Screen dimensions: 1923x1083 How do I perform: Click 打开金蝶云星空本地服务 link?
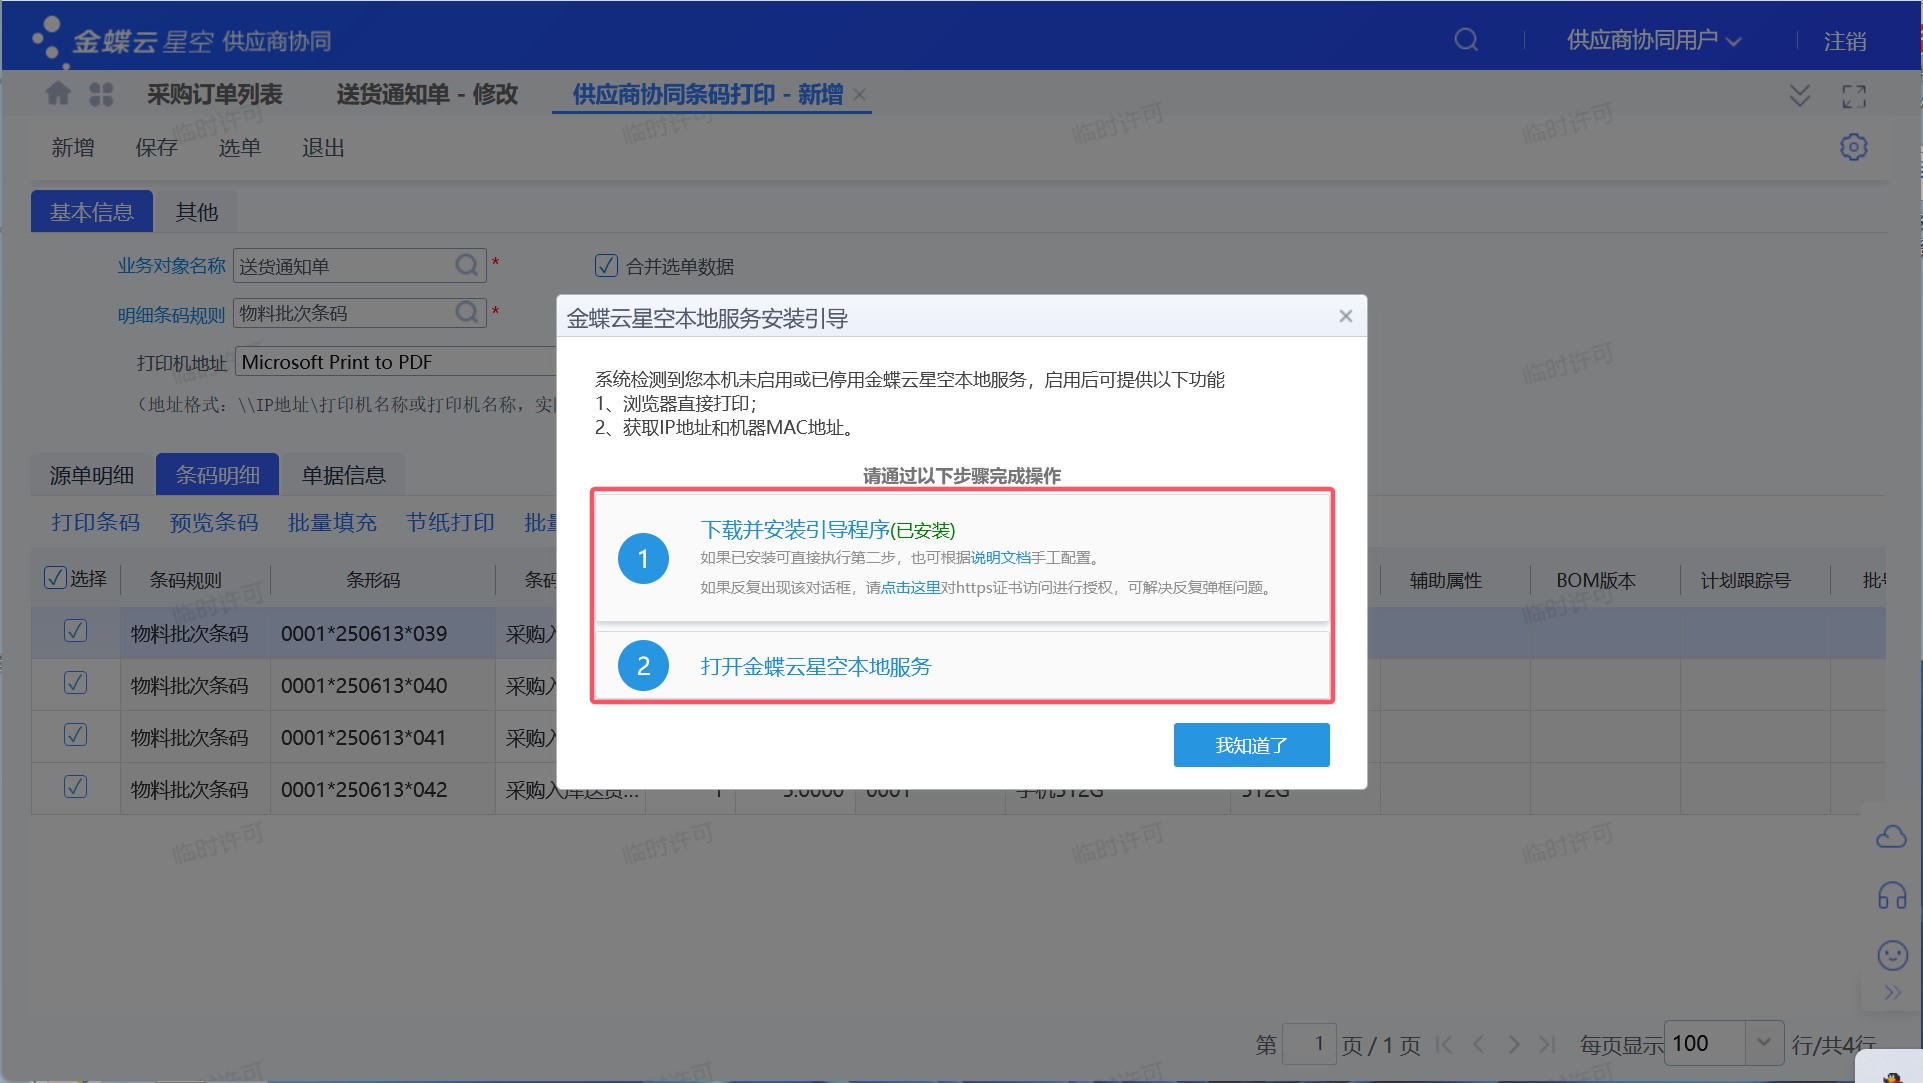pyautogui.click(x=815, y=666)
